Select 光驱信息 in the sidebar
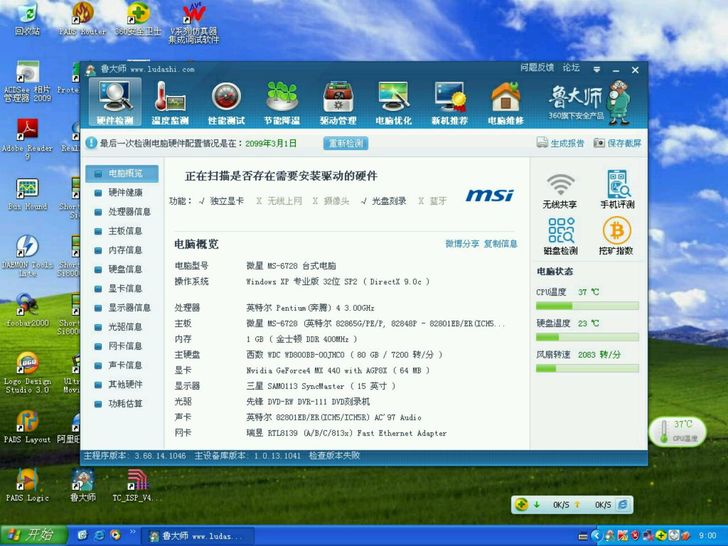The width and height of the screenshot is (728, 546). click(x=122, y=327)
